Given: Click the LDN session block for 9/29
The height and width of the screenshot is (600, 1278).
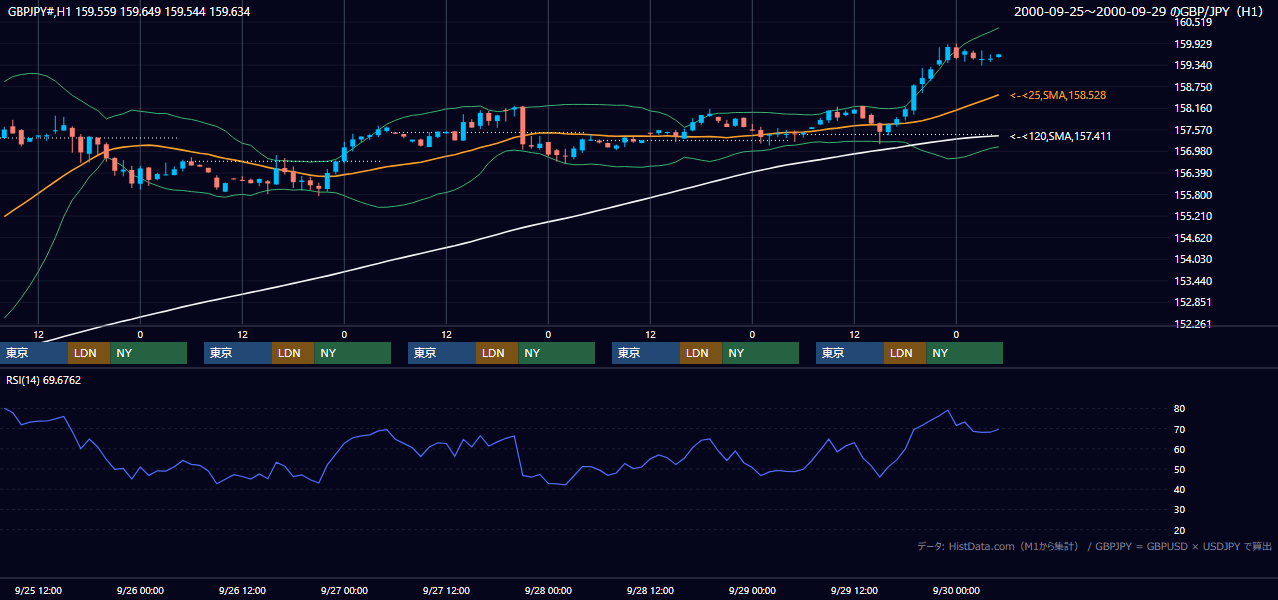Looking at the screenshot, I should click(905, 353).
